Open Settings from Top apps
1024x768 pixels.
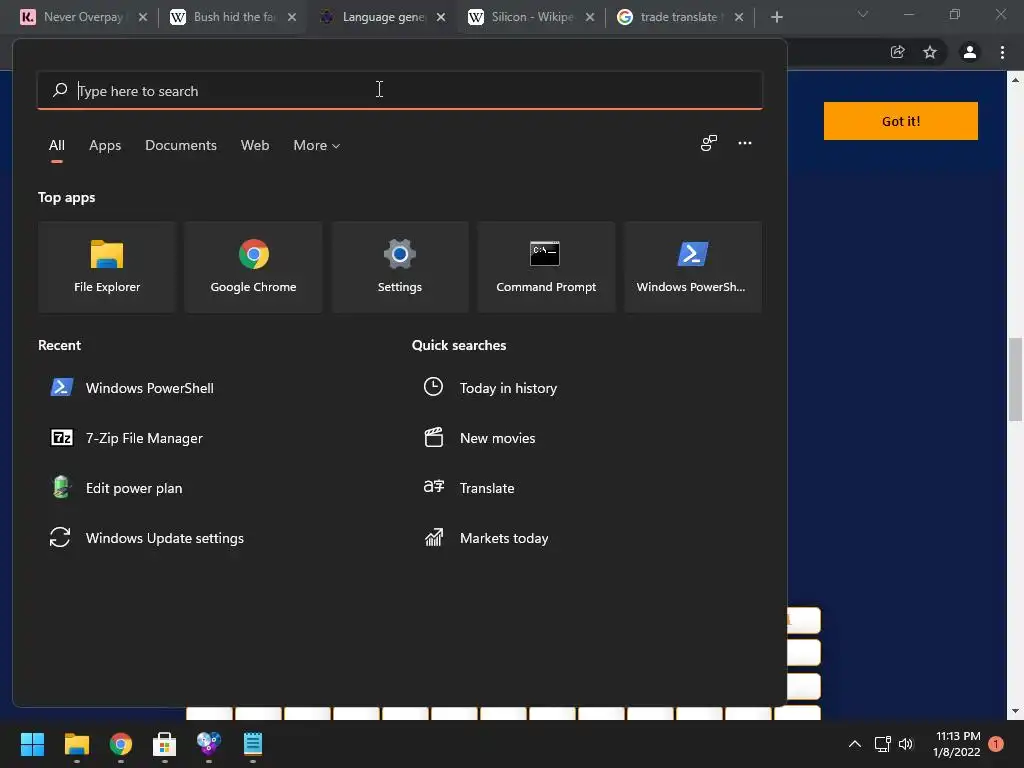click(400, 266)
